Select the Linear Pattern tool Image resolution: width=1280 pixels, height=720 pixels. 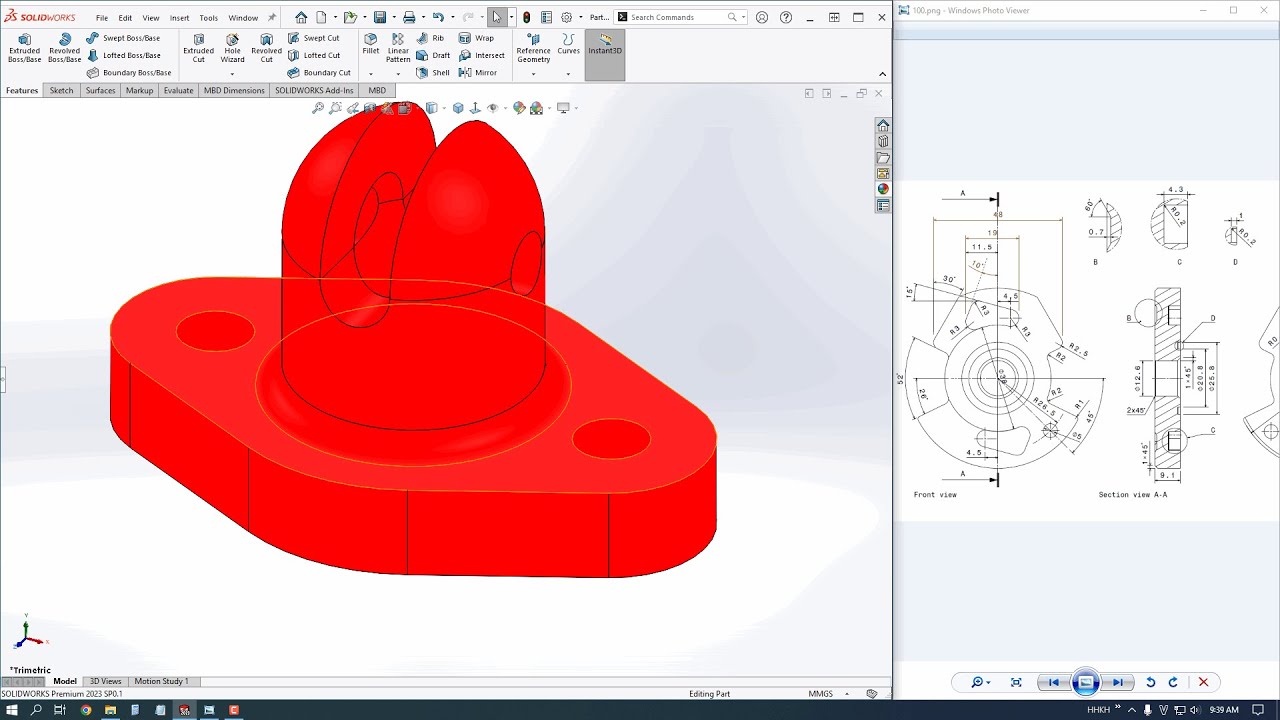pos(398,47)
